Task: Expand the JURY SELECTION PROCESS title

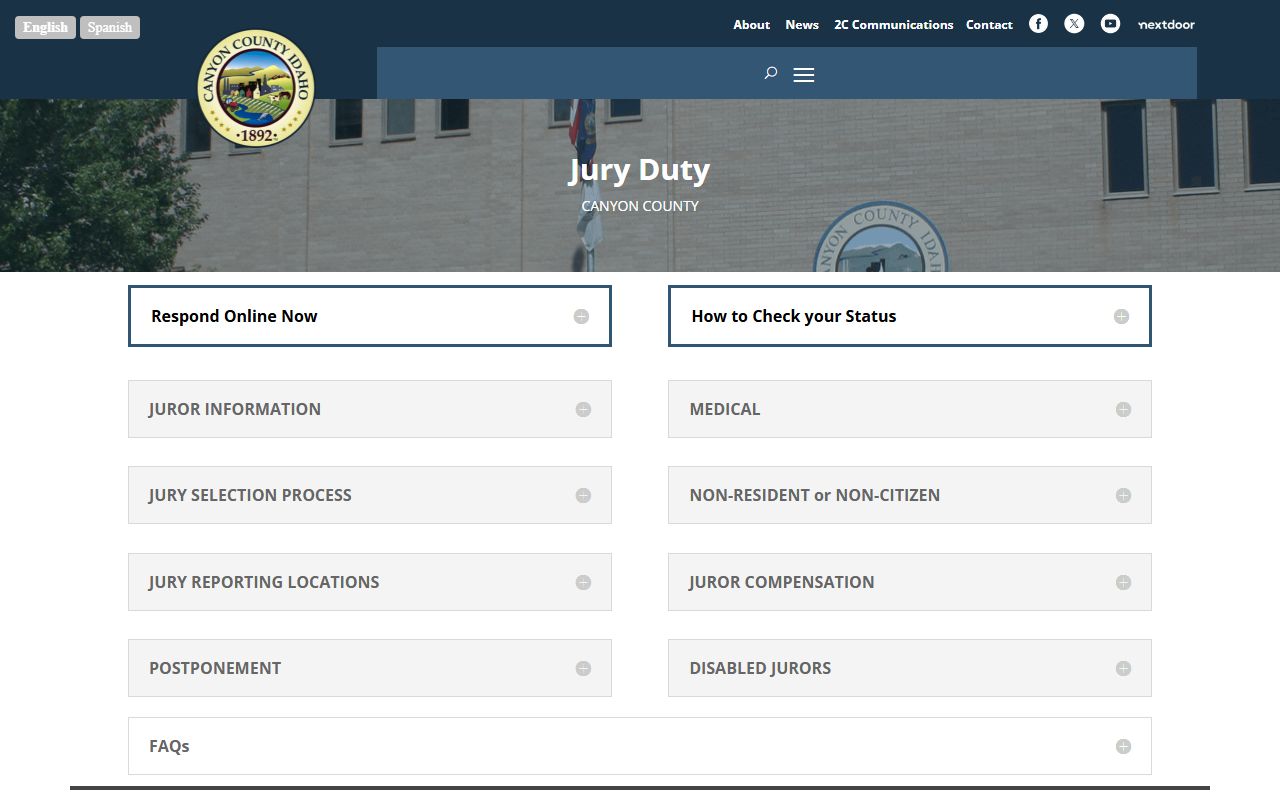Action: tap(250, 495)
